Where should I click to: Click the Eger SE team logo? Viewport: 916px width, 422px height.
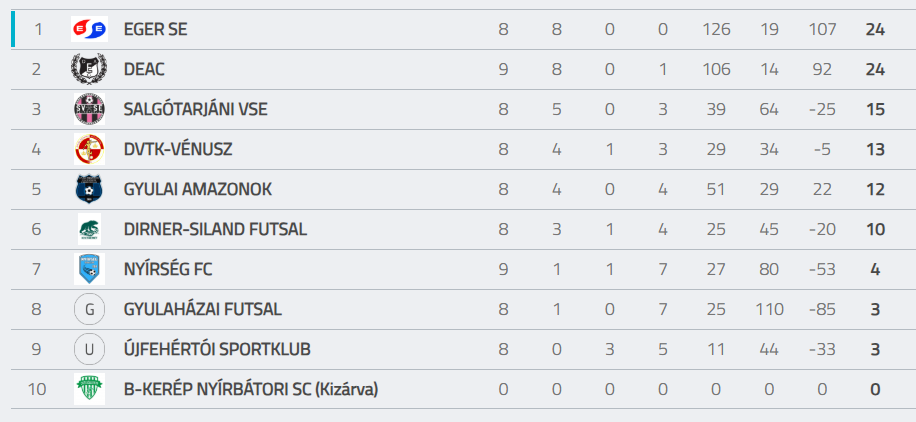pyautogui.click(x=89, y=29)
